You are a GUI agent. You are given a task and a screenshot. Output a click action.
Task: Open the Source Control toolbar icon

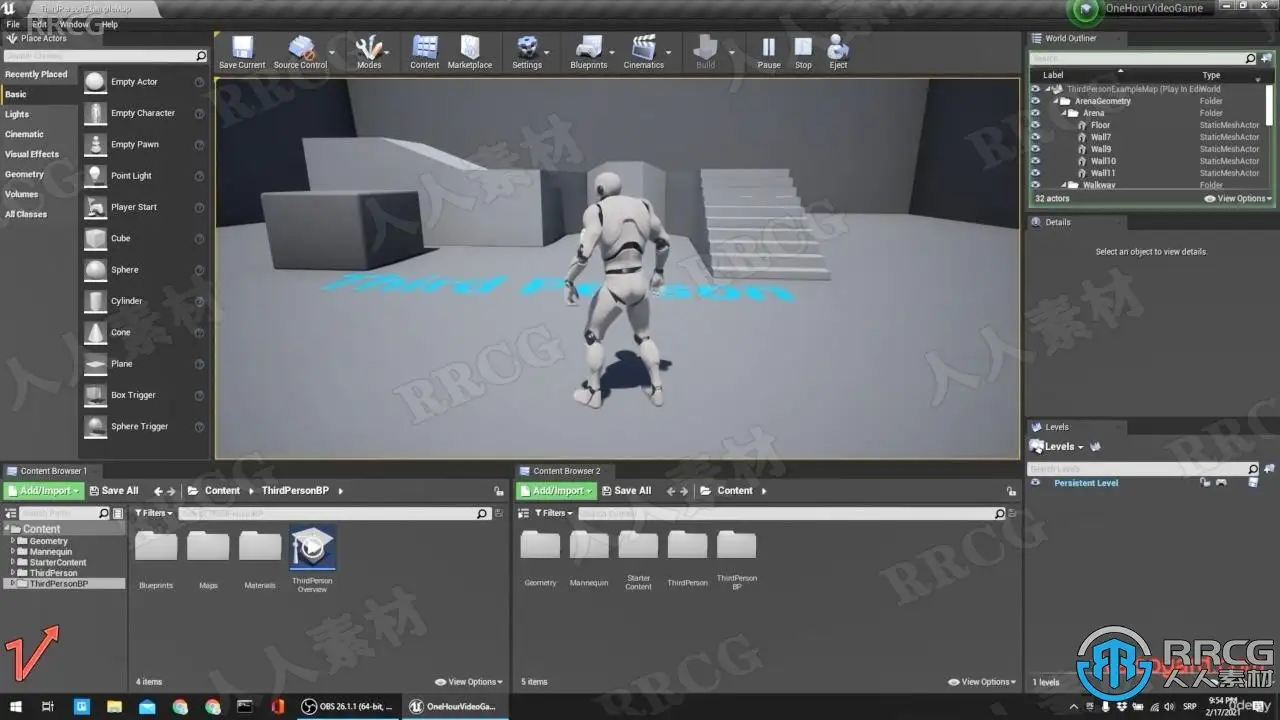(300, 52)
